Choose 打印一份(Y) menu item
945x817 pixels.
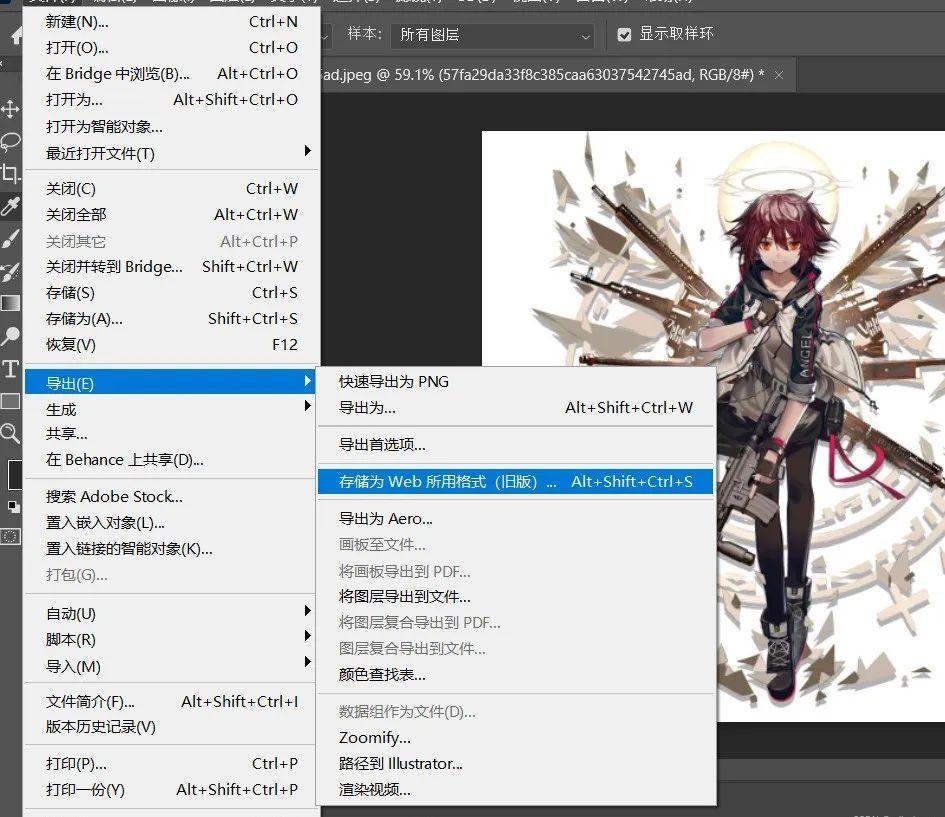tap(172, 789)
